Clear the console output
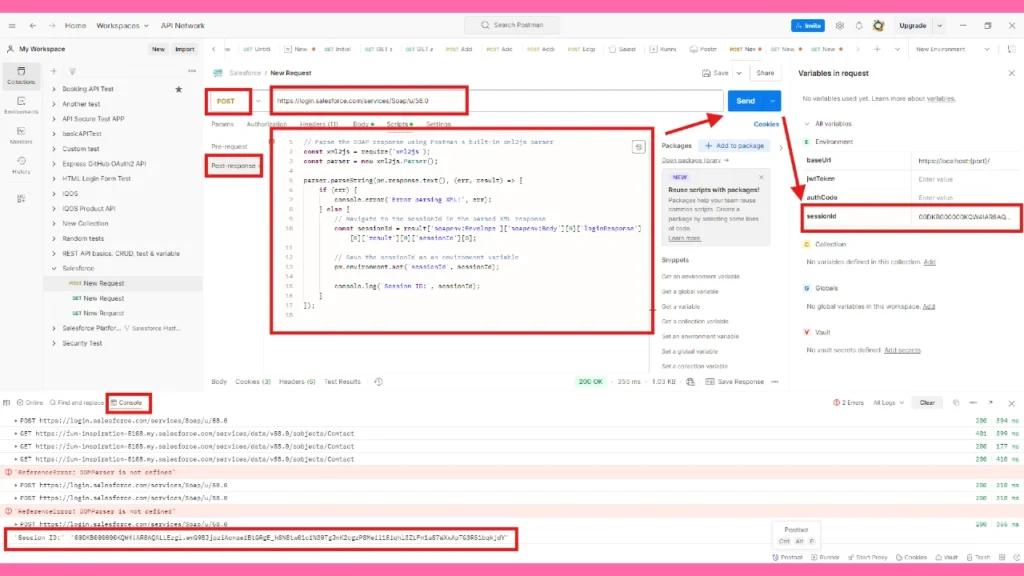This screenshot has width=1024, height=576. tap(927, 402)
